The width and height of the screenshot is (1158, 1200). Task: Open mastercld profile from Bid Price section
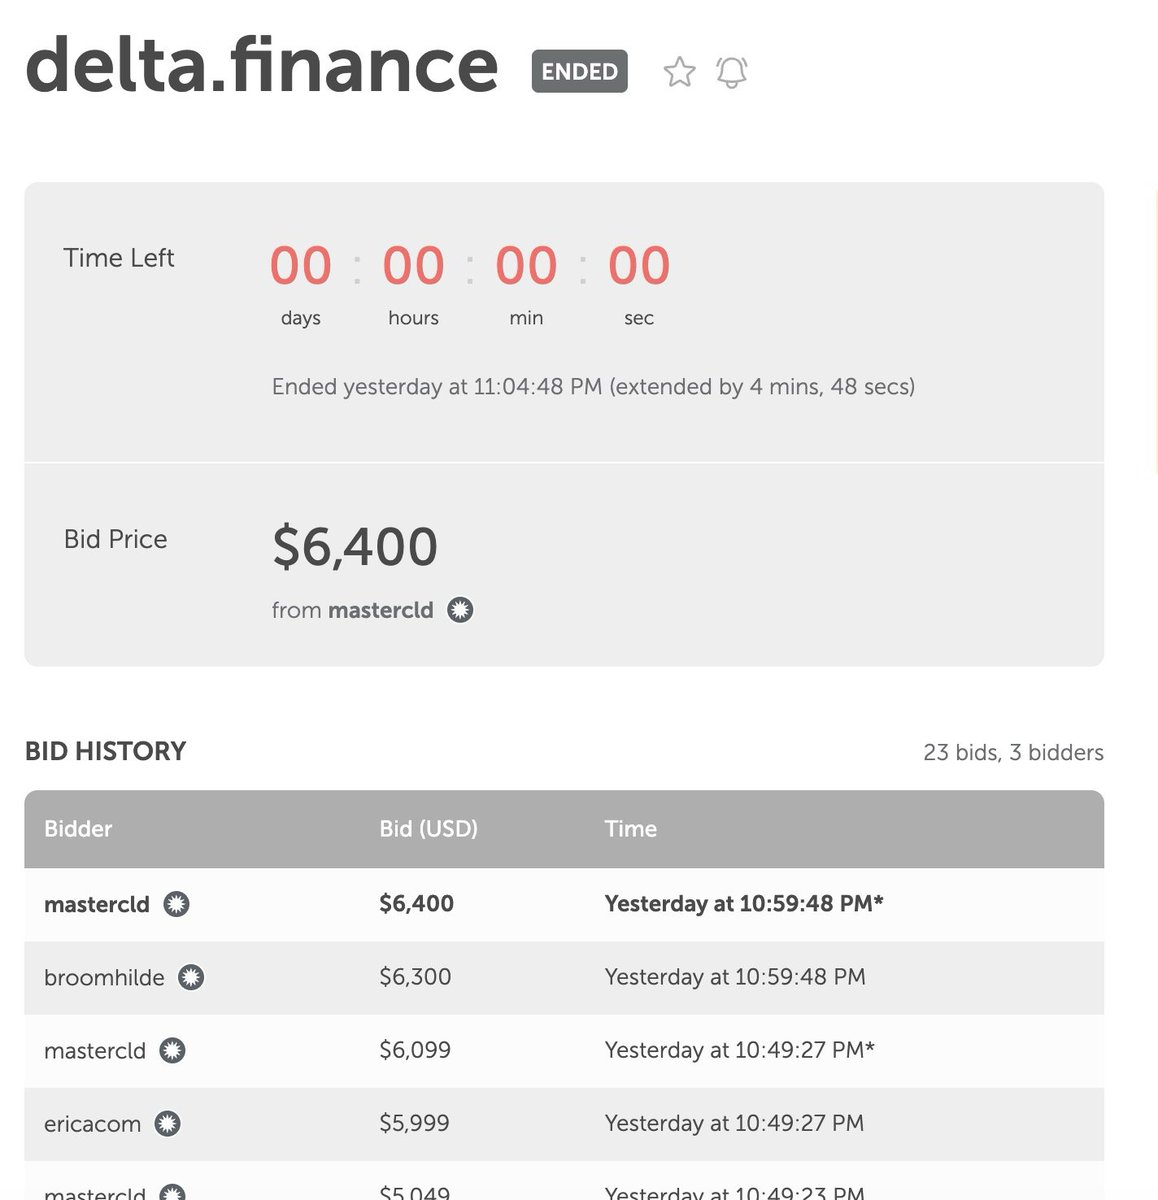pyautogui.click(x=381, y=610)
